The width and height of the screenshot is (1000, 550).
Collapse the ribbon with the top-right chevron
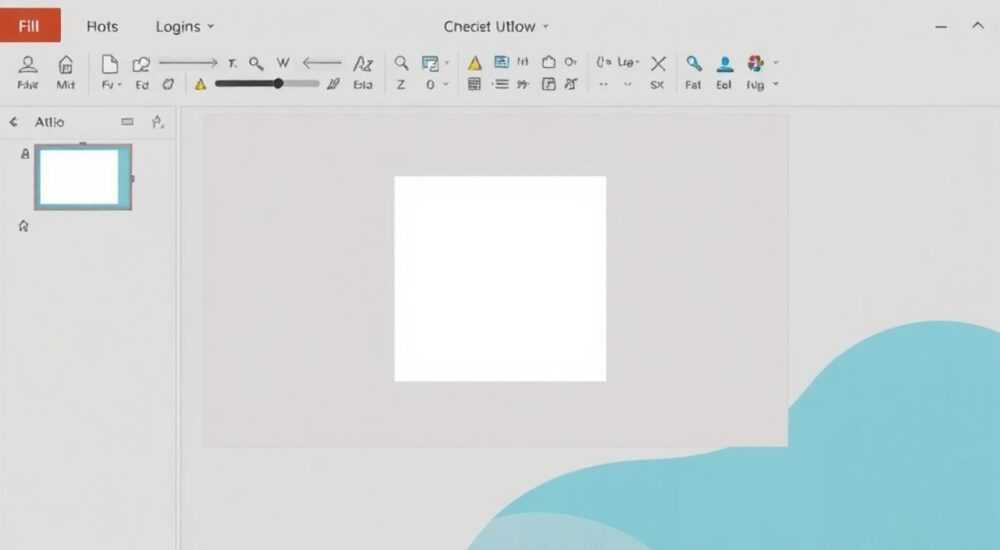pyautogui.click(x=978, y=26)
